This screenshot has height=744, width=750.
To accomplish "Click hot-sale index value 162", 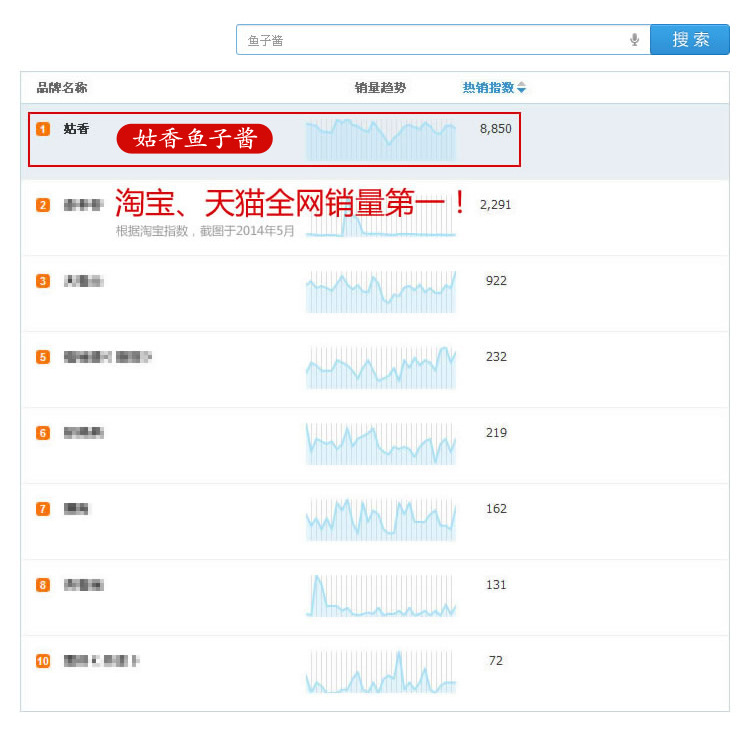I will pyautogui.click(x=496, y=509).
